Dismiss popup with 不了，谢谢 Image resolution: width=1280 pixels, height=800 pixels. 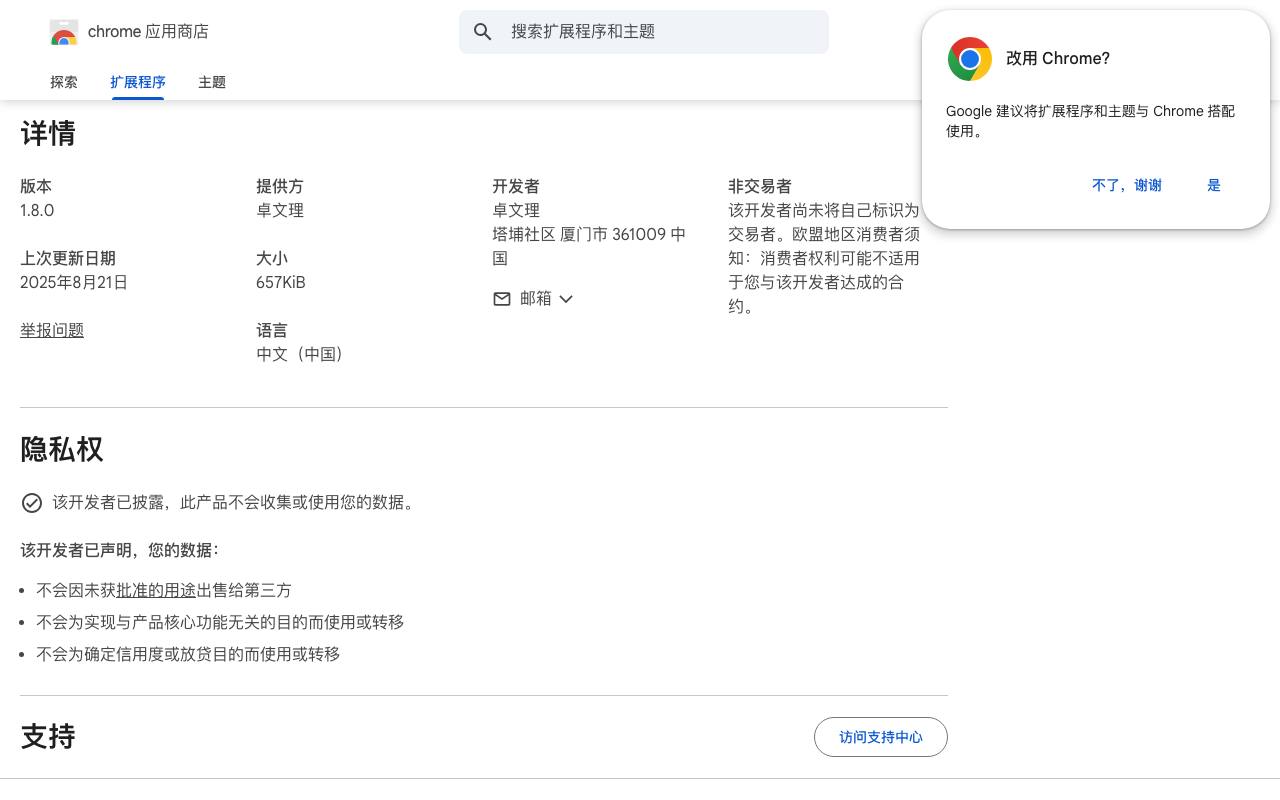pyautogui.click(x=1127, y=185)
